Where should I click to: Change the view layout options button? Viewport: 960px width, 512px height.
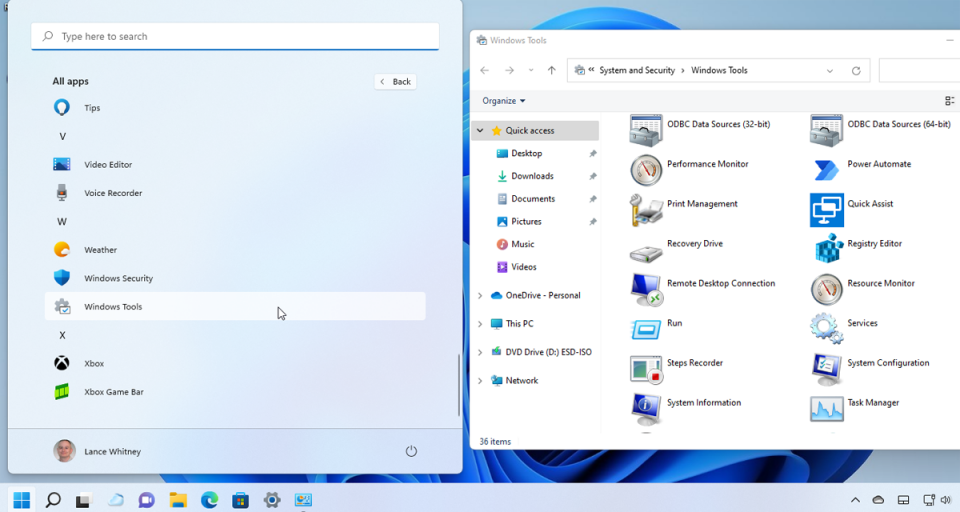click(950, 101)
